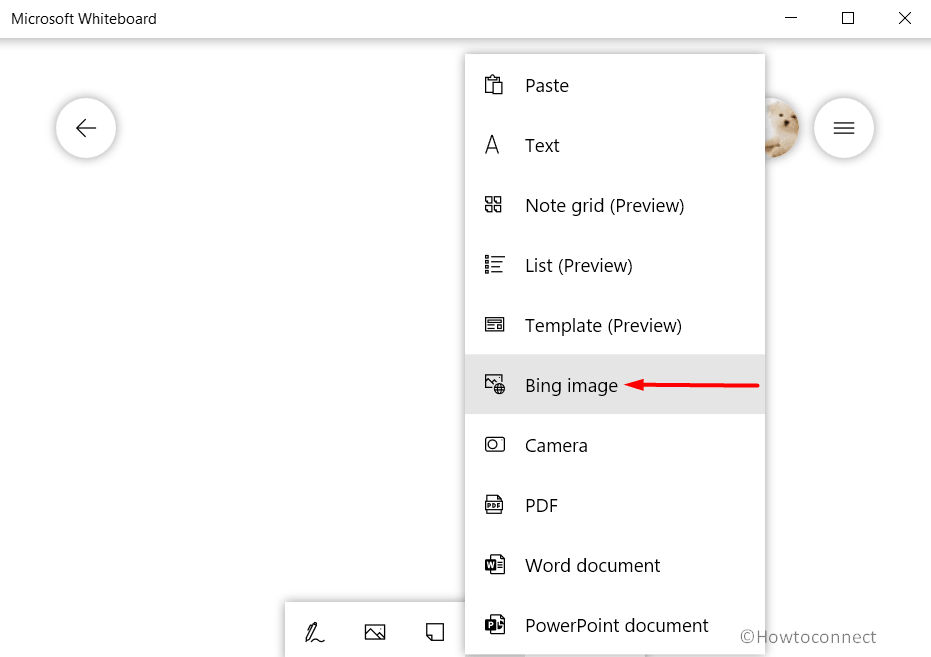Click the back arrow button
The image size is (931, 657).
click(x=86, y=128)
